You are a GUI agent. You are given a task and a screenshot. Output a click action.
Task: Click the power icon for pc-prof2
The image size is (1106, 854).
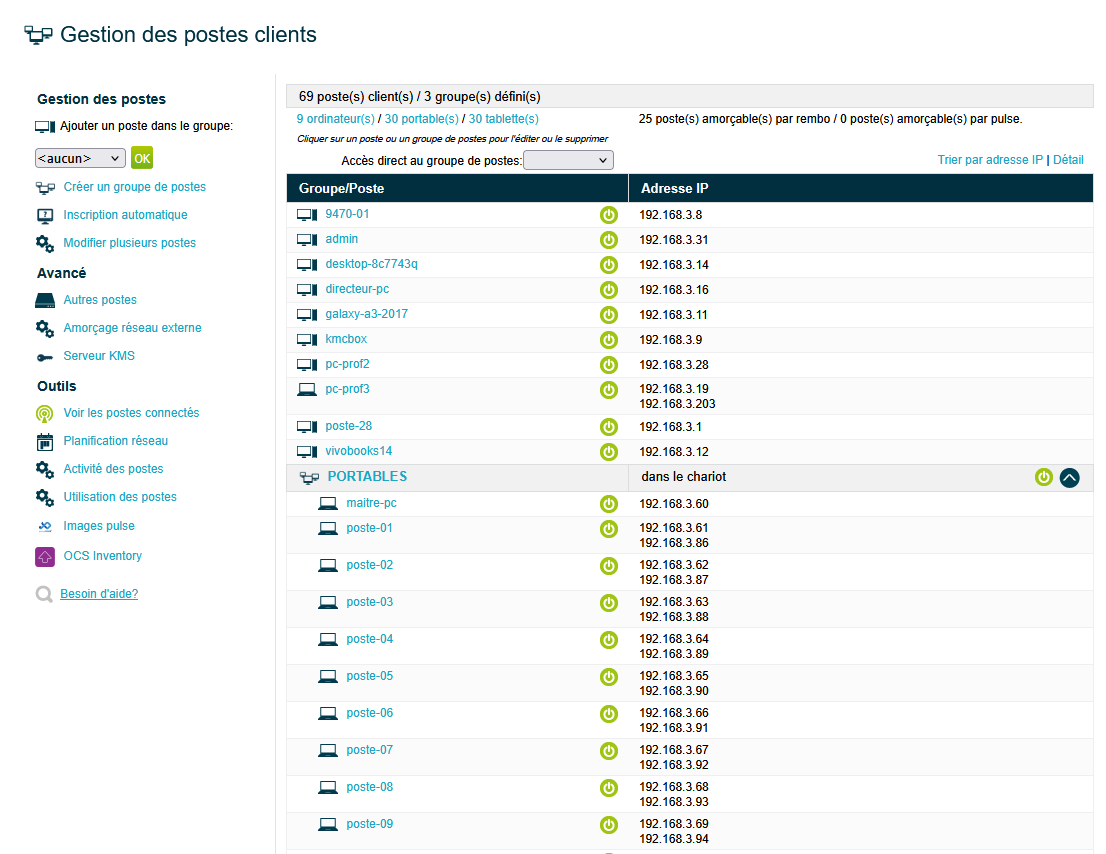click(609, 365)
